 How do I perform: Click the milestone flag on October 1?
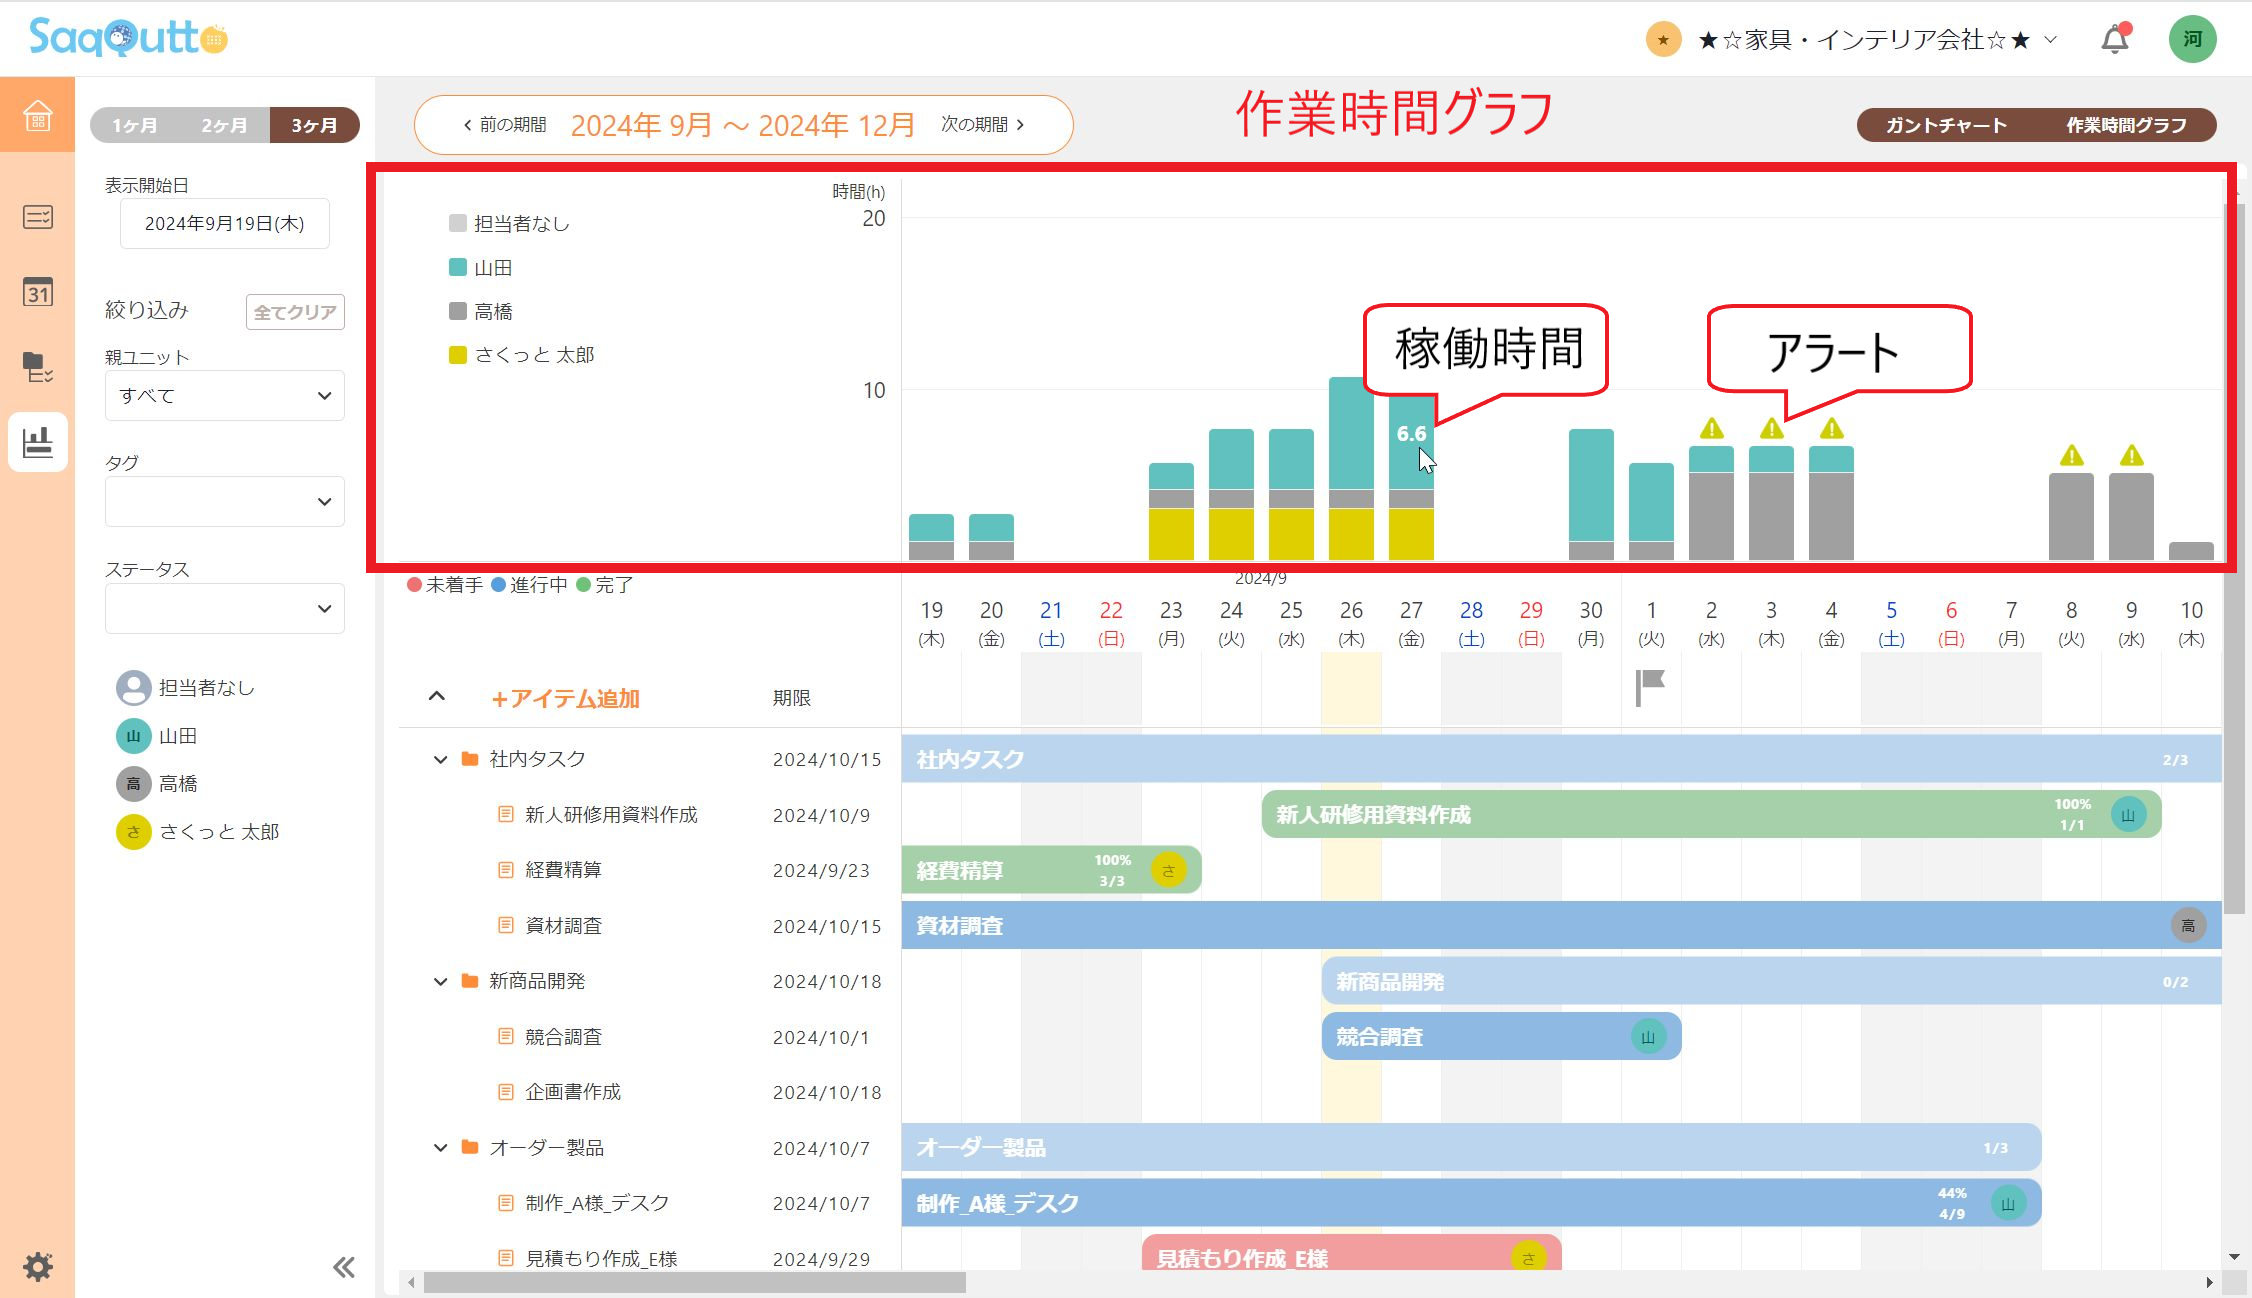1649,686
